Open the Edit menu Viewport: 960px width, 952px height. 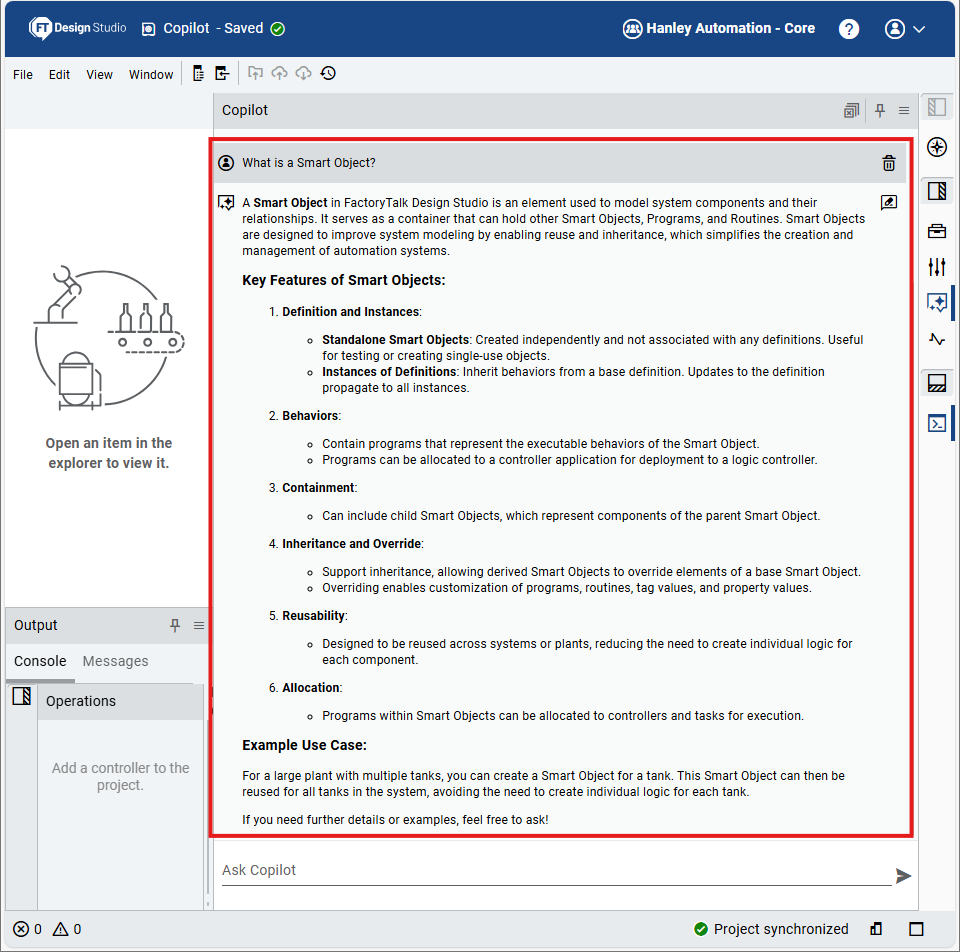point(59,75)
